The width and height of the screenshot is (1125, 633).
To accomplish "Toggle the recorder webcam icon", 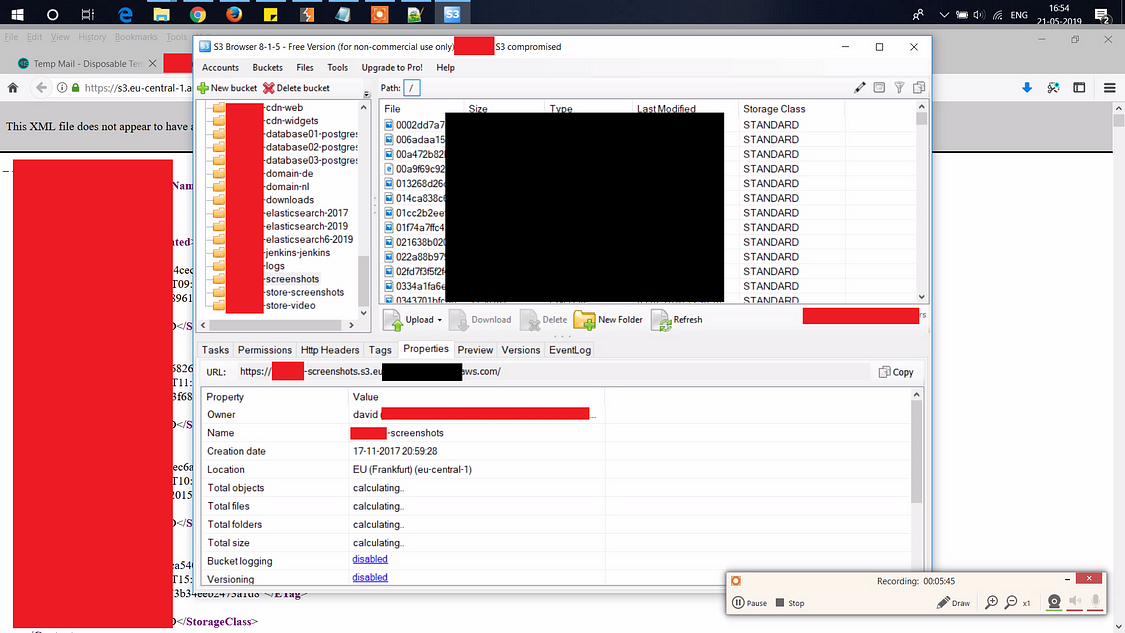I will [1054, 602].
